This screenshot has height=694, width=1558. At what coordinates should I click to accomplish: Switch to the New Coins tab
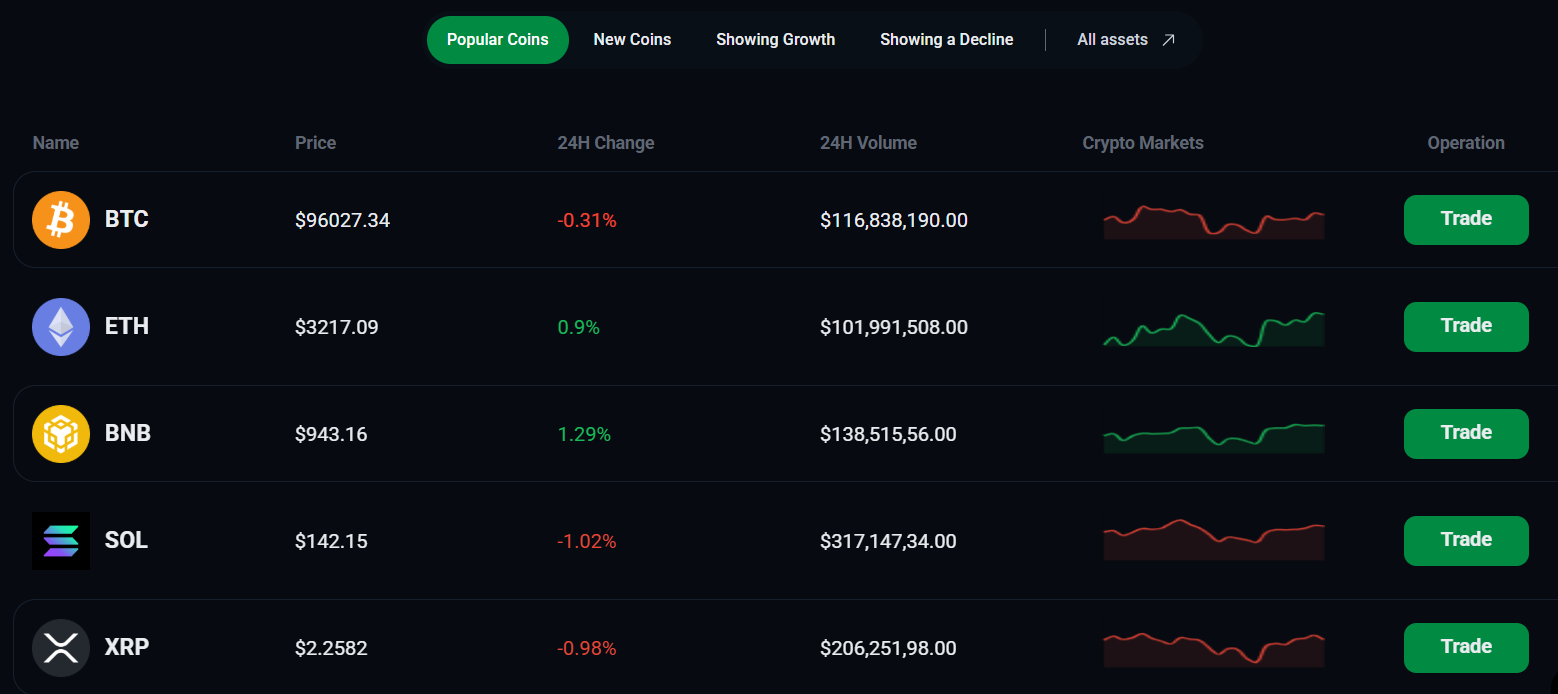click(632, 39)
